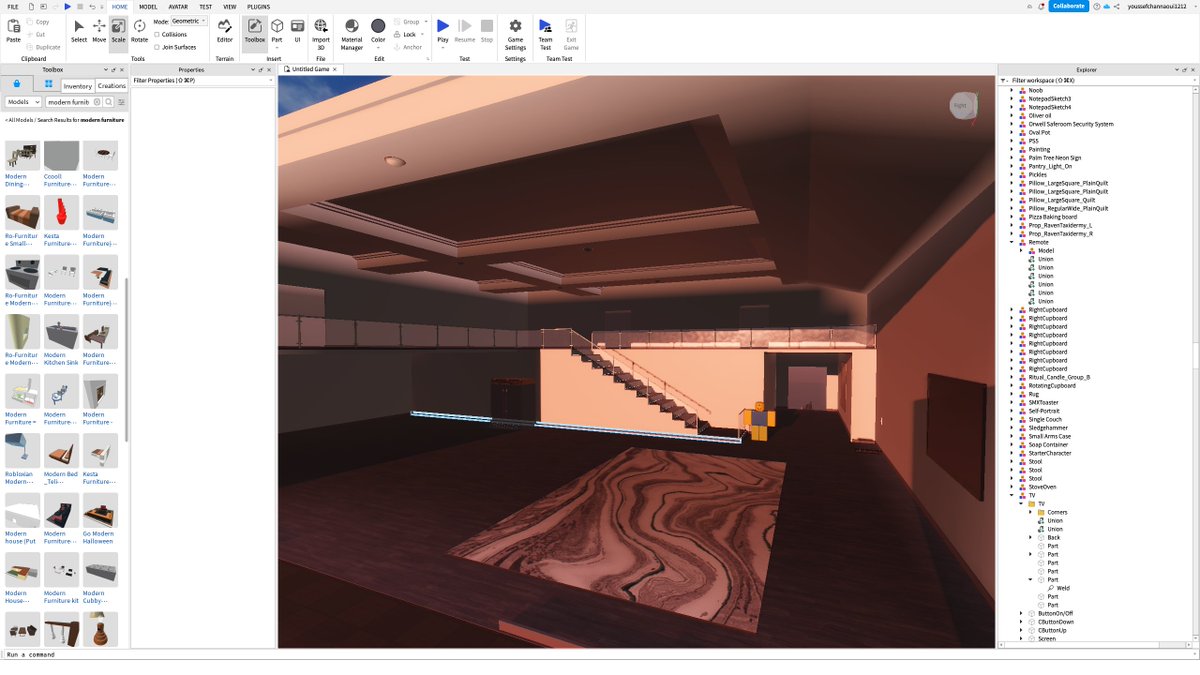1200x675 pixels.
Task: Switch to the PLUGINS ribbon tab
Action: (x=259, y=6)
